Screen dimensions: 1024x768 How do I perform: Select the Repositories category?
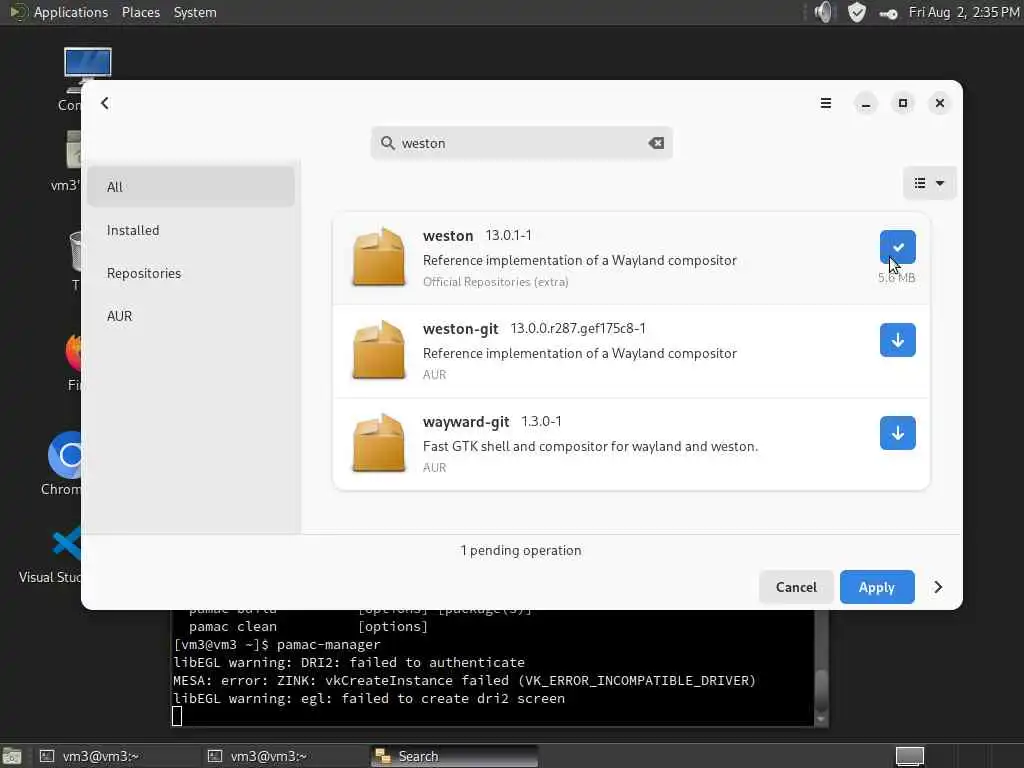[x=191, y=273]
